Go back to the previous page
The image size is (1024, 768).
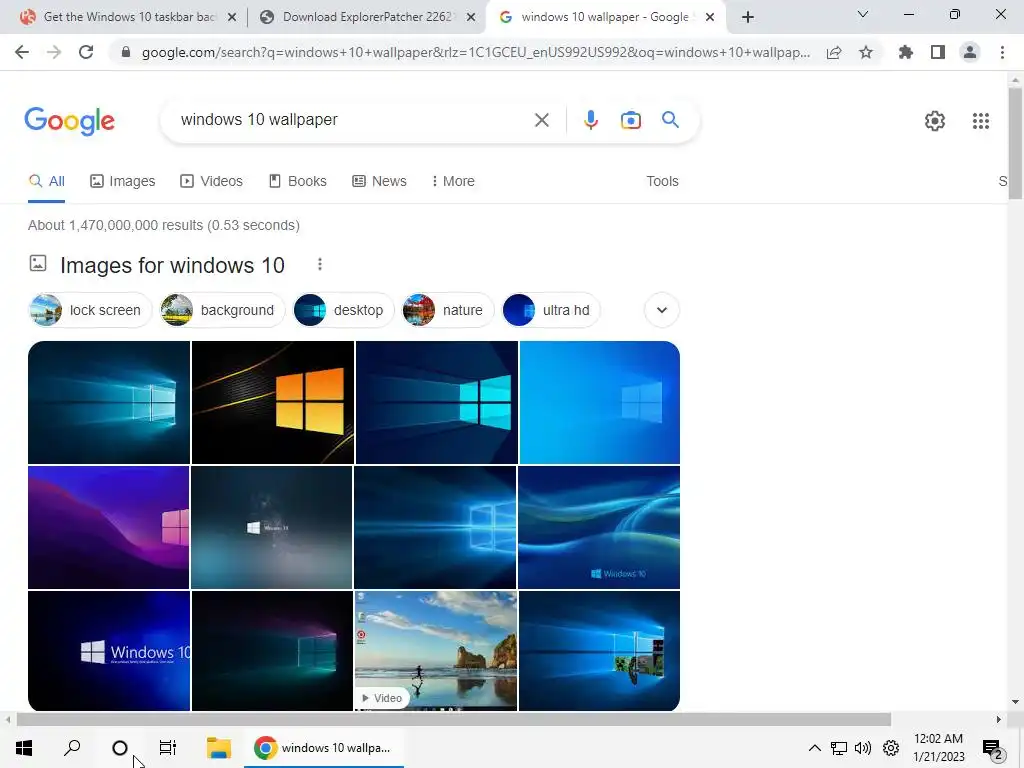(22, 52)
